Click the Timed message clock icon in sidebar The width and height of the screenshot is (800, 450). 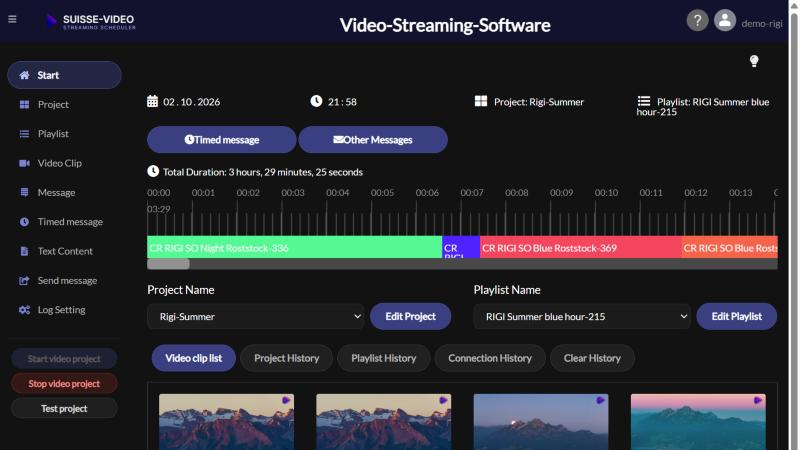click(x=24, y=222)
